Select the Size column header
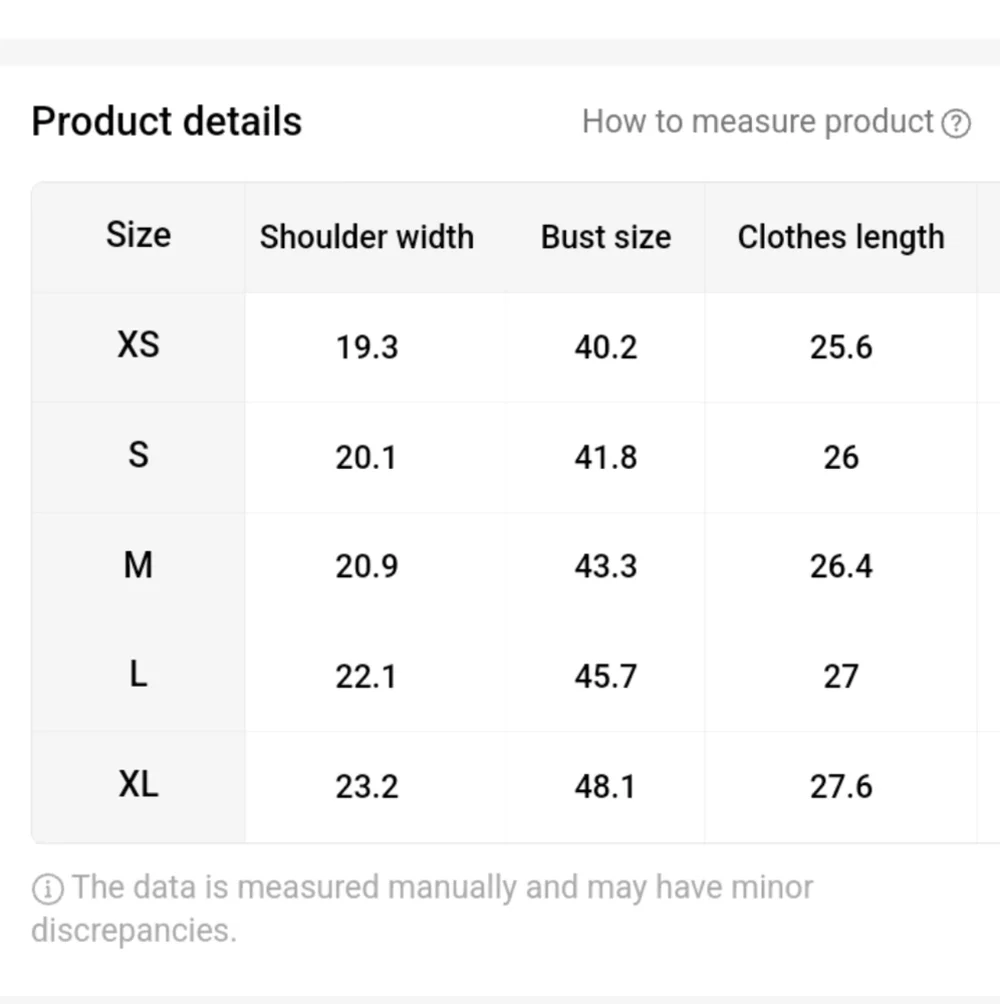The width and height of the screenshot is (1000, 1004). coord(138,235)
